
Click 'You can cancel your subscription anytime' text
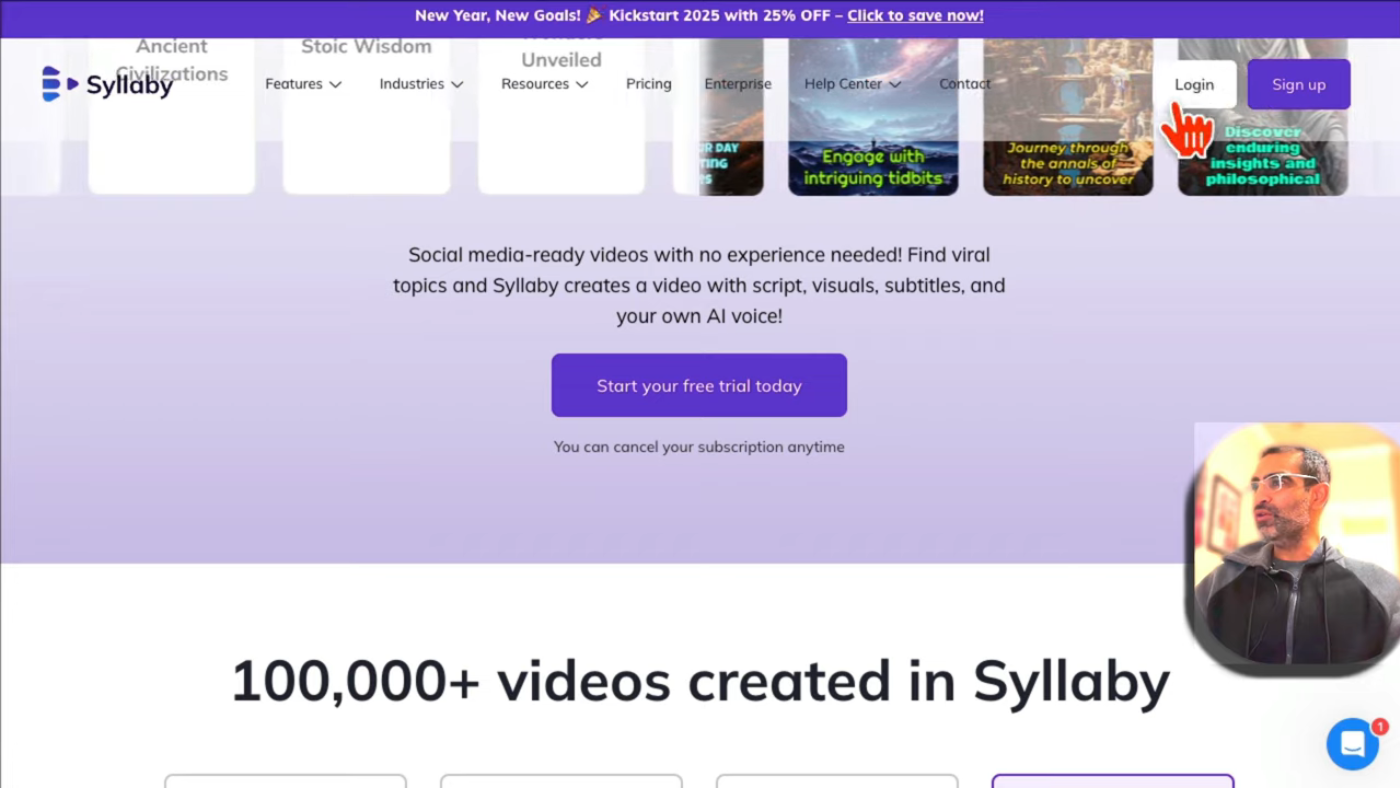(x=699, y=447)
